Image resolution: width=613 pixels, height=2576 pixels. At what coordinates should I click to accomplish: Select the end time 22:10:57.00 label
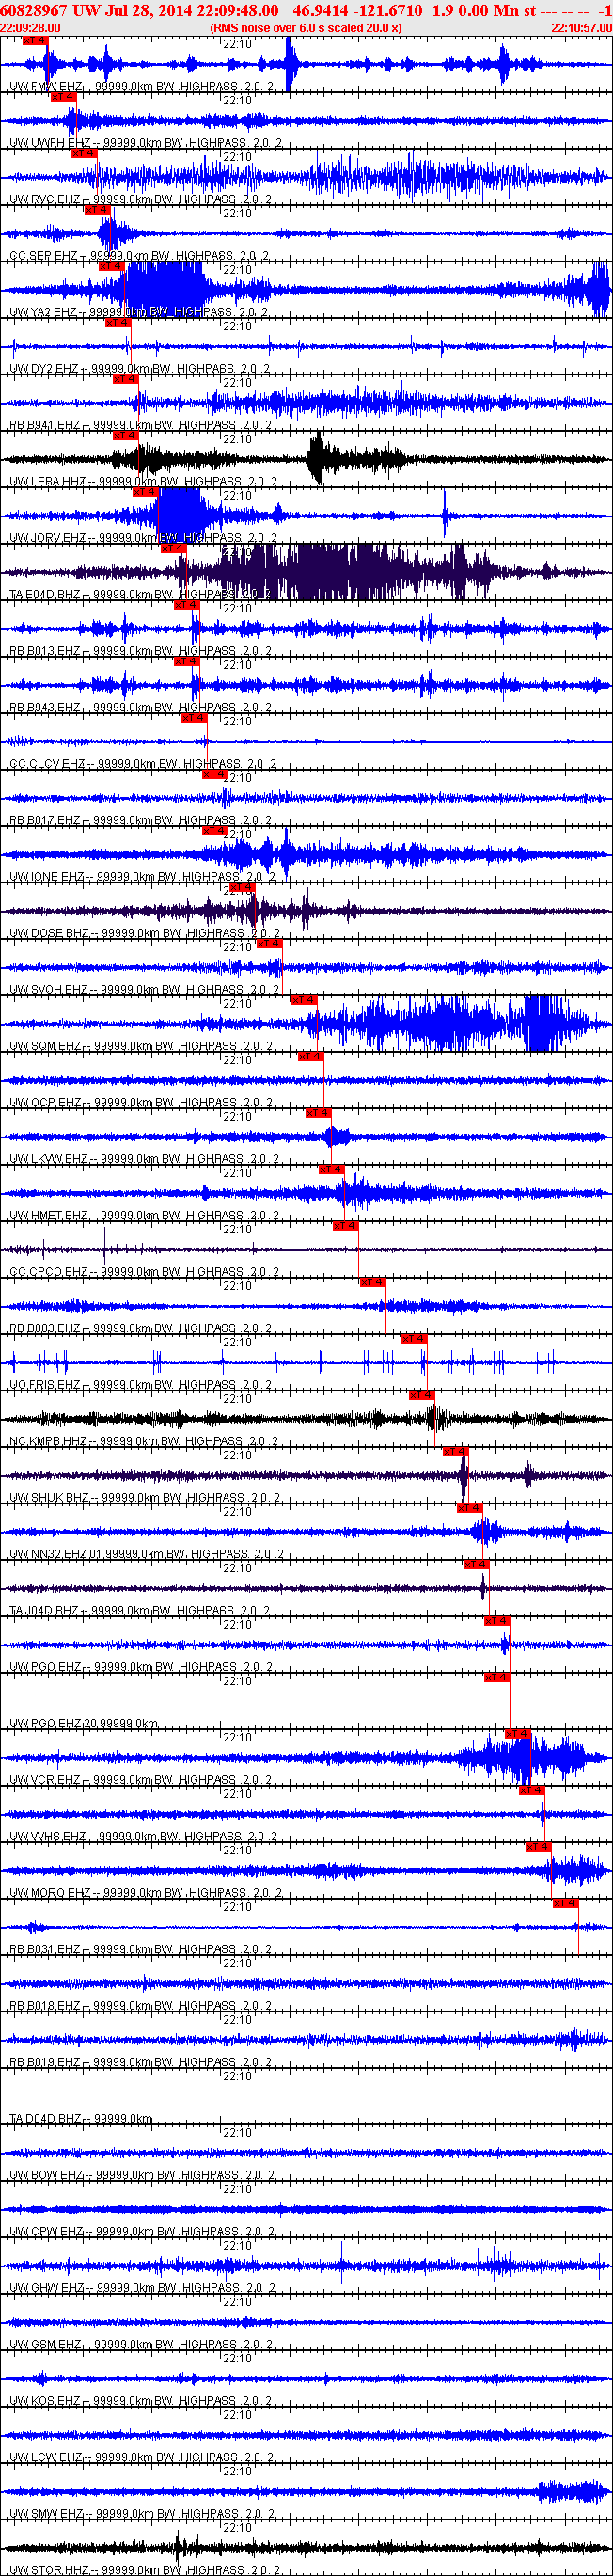[581, 28]
